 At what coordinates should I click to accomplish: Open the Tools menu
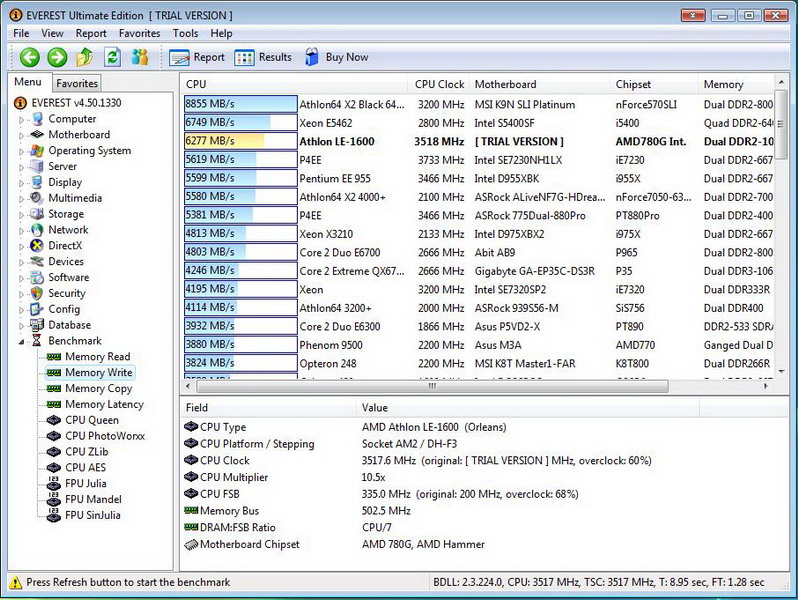(x=185, y=34)
